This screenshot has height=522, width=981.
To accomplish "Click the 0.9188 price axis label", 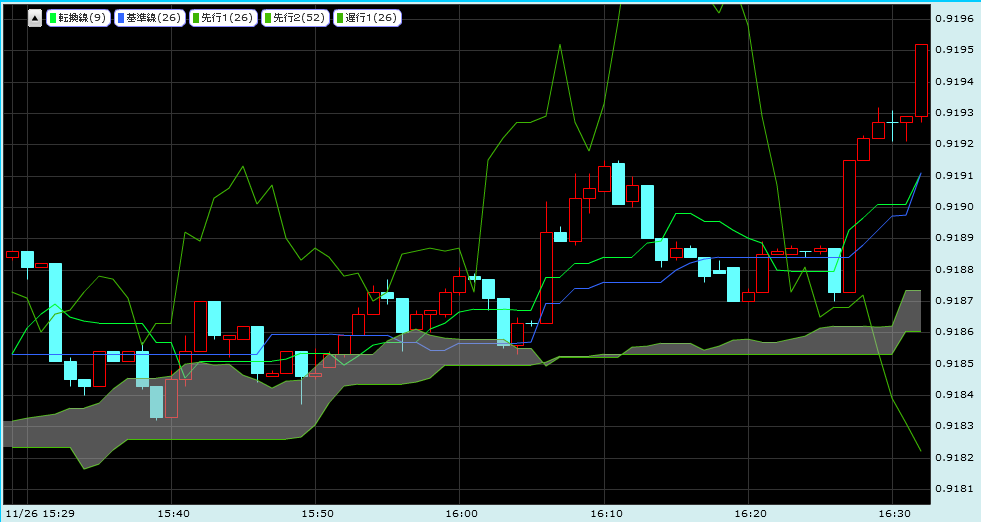I will click(955, 270).
